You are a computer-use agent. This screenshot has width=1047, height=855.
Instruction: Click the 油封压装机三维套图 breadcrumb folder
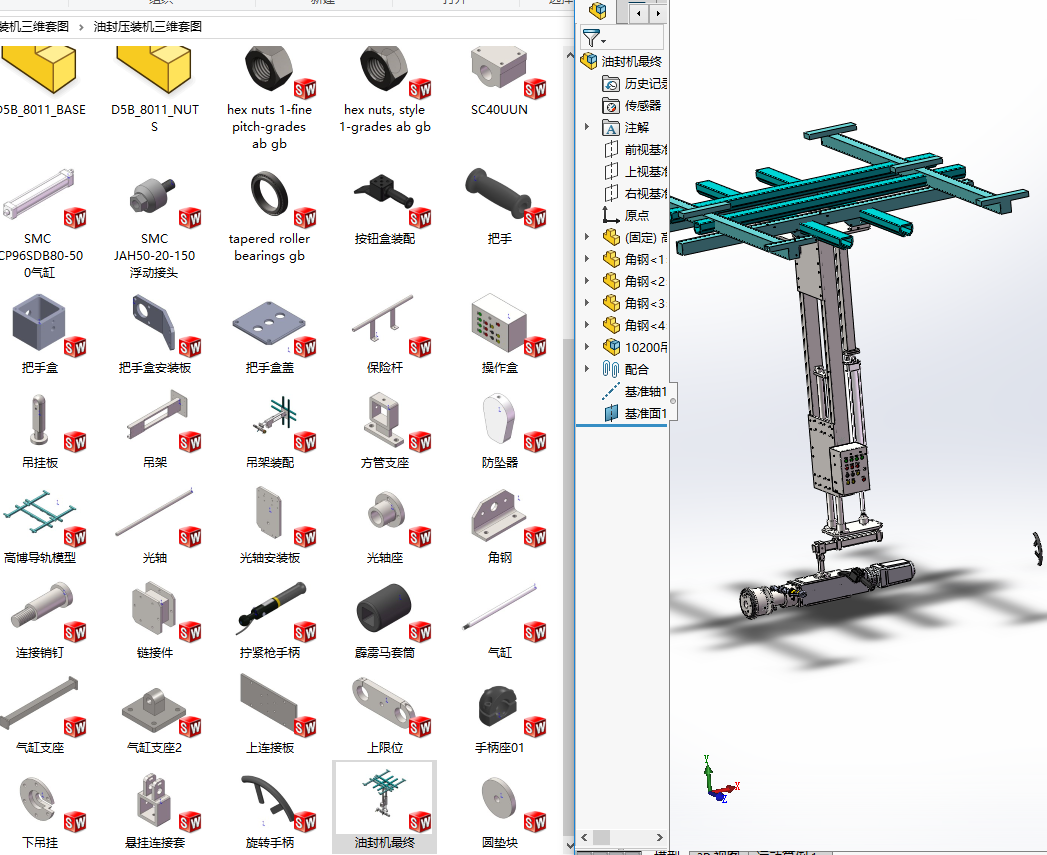click(148, 26)
